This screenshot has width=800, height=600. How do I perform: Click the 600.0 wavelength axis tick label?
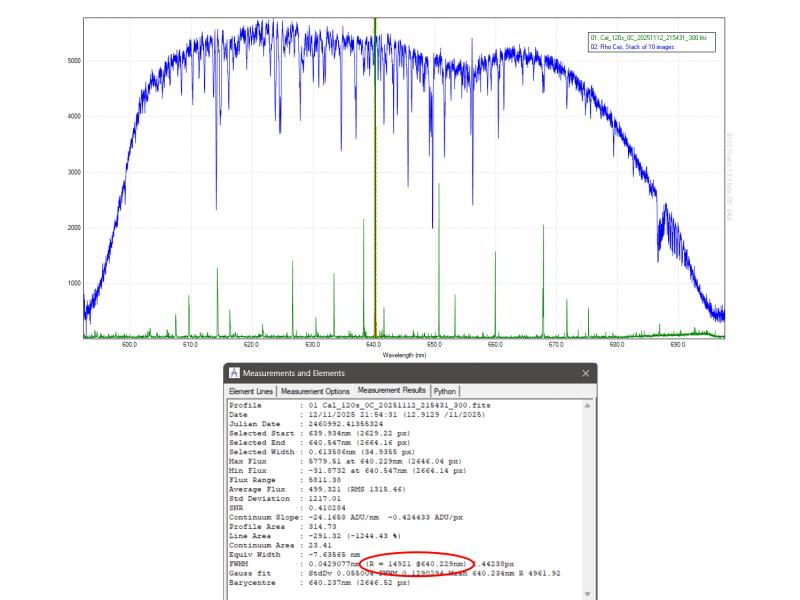129,345
